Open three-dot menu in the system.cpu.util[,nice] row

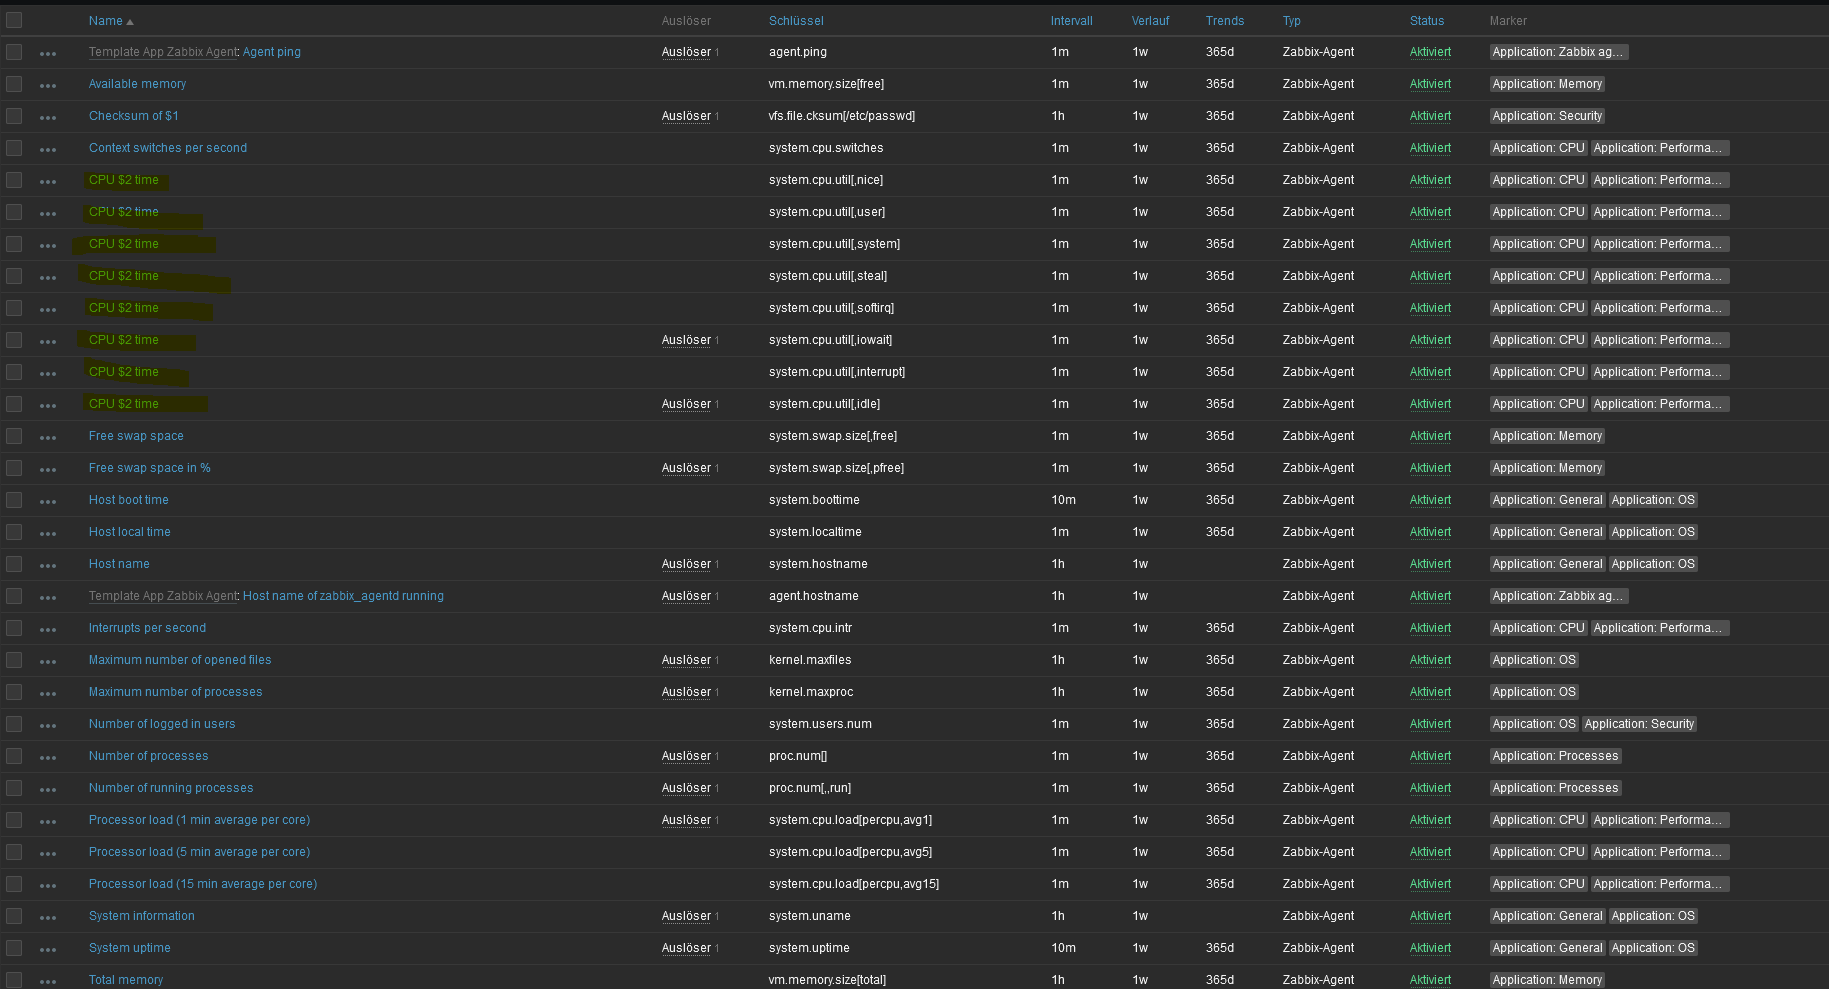pos(48,181)
